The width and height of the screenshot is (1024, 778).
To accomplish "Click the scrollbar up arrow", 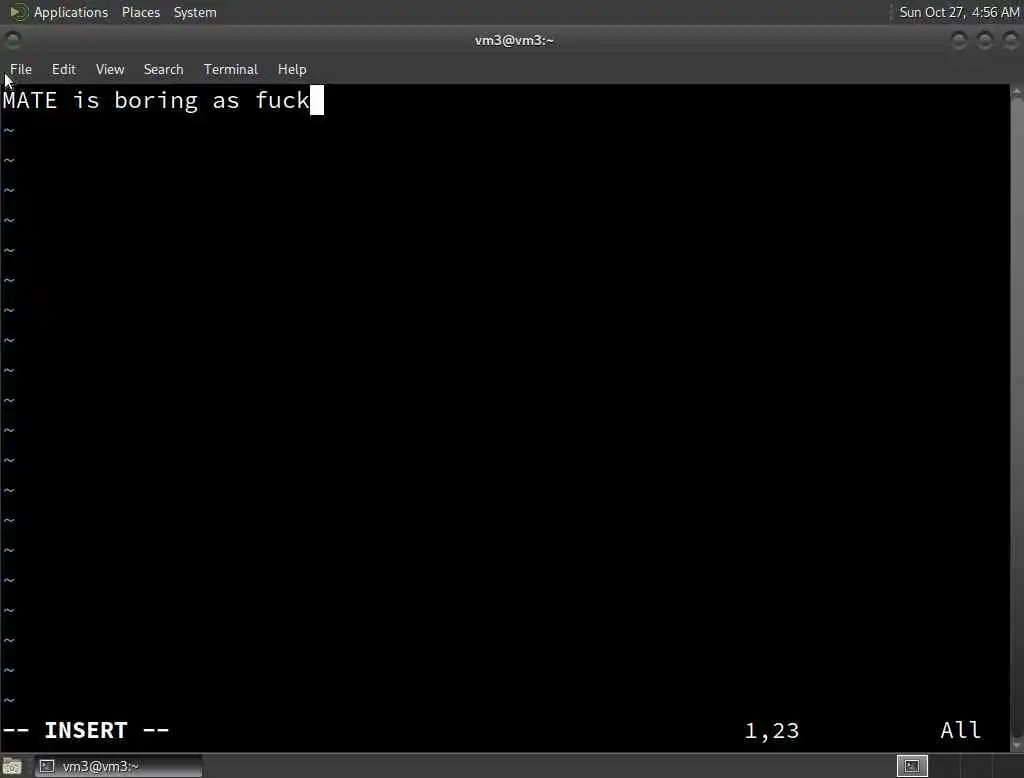I will (x=1017, y=92).
